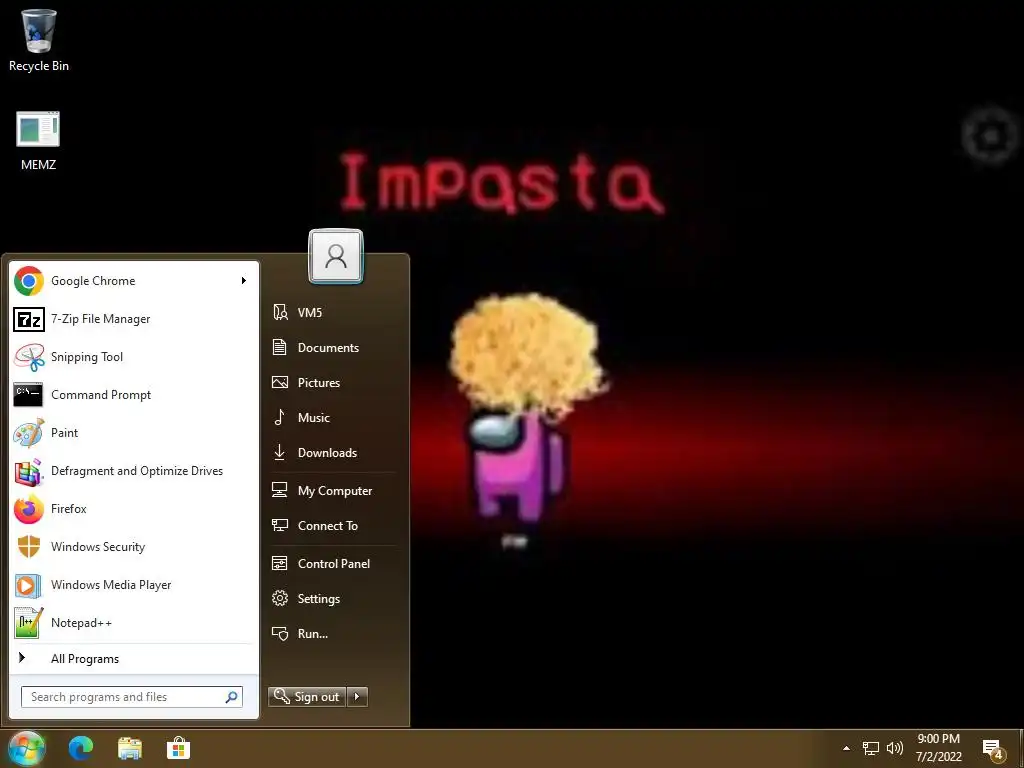Open My Computer
1024x768 pixels.
(332, 490)
